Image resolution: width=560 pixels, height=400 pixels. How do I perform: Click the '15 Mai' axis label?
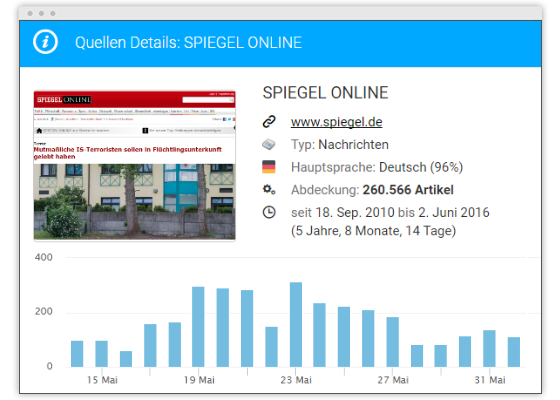click(x=102, y=380)
